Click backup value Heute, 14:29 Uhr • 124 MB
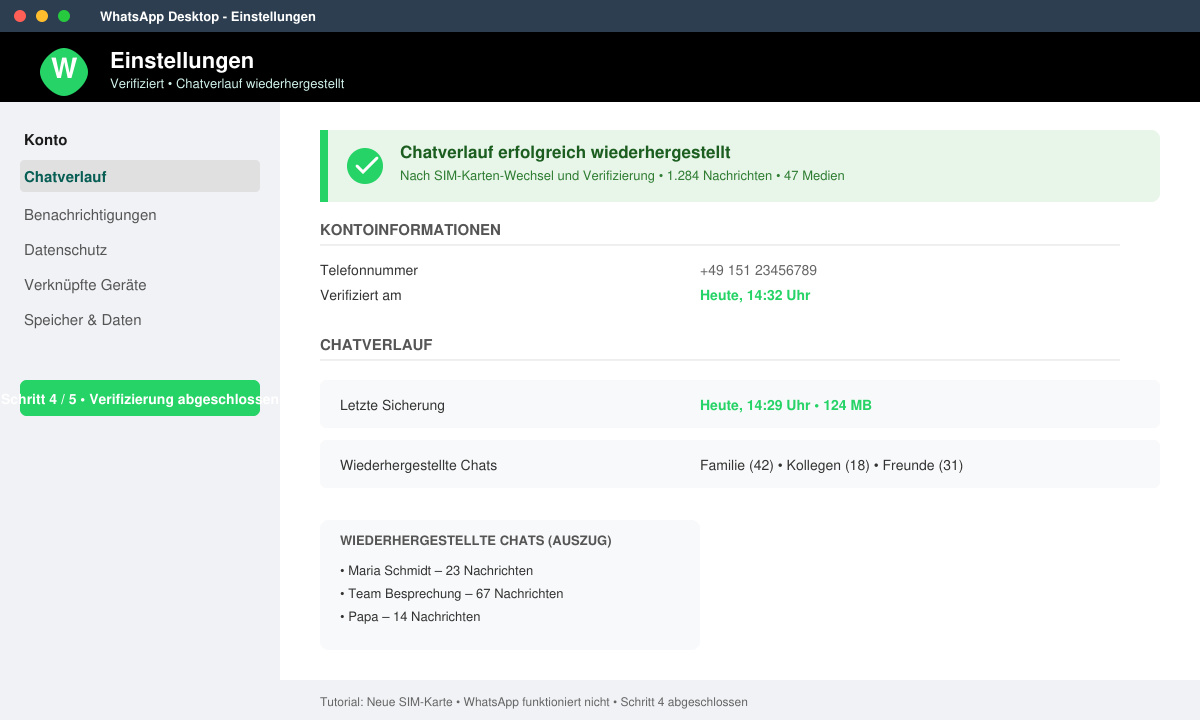 786,405
